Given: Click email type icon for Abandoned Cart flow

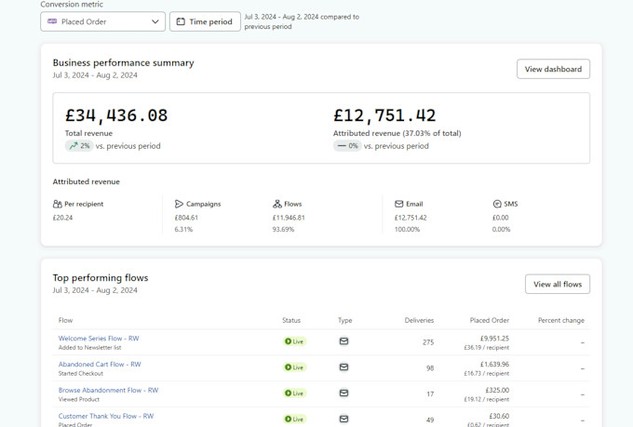Looking at the screenshot, I should click(344, 367).
